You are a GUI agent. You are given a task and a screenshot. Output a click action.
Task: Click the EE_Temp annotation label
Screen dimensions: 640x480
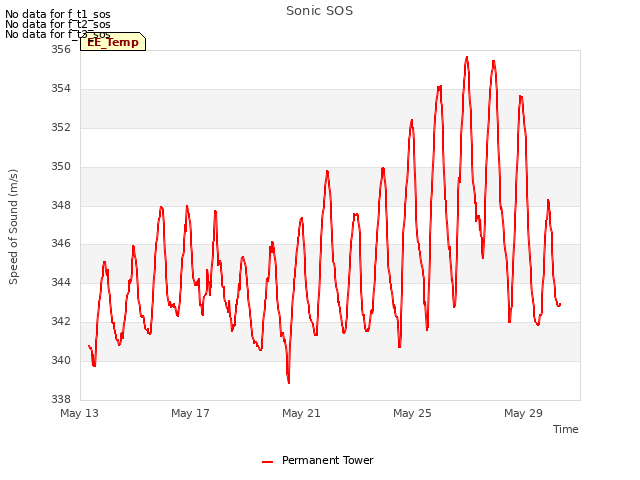click(113, 42)
